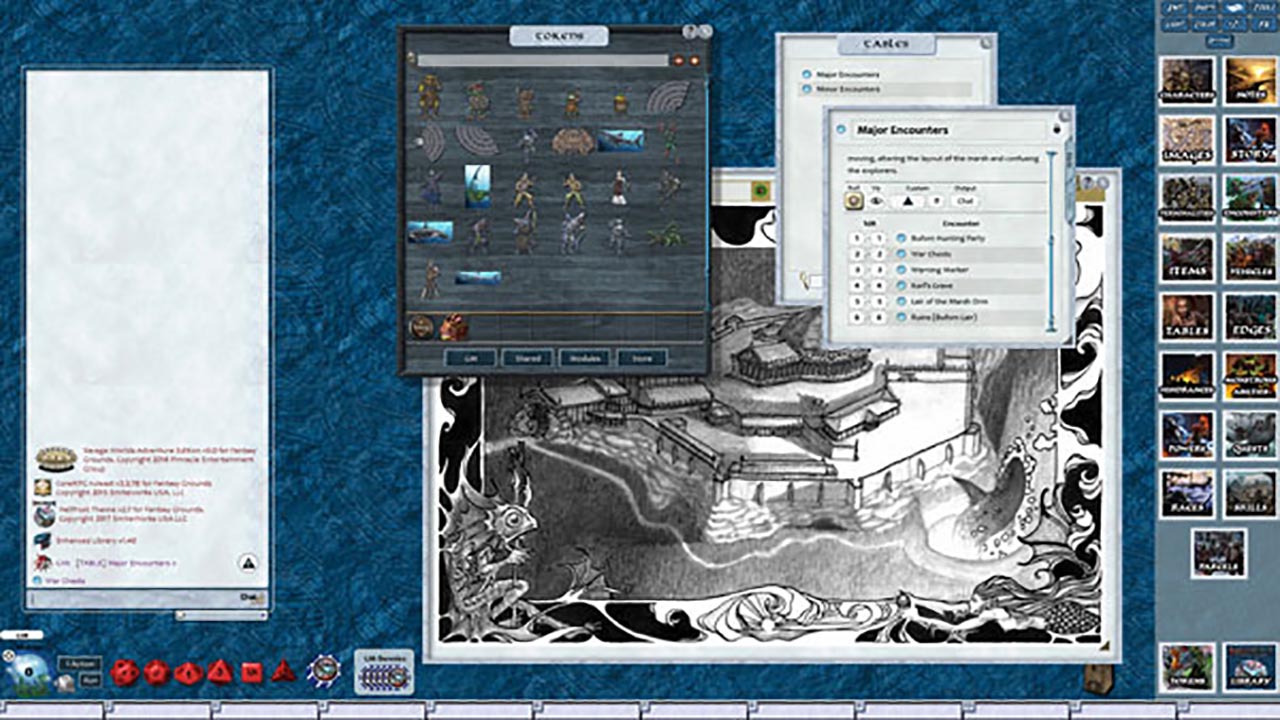Click the Store button in the Tokens window

641,358
